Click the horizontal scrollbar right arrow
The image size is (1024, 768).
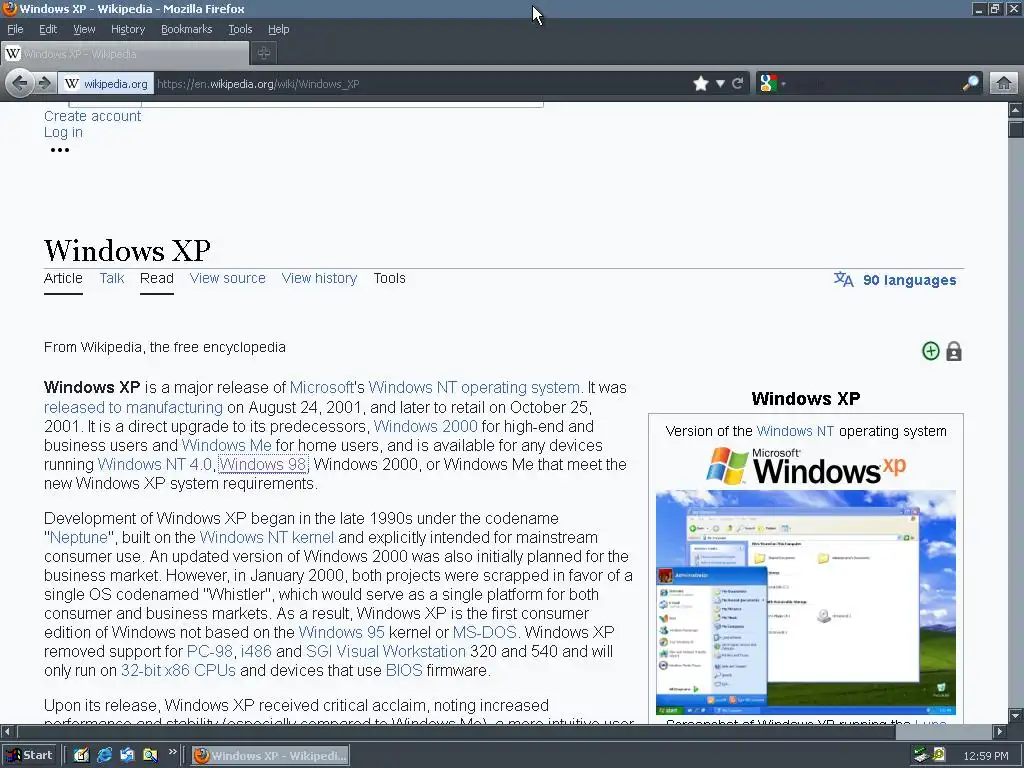(999, 731)
